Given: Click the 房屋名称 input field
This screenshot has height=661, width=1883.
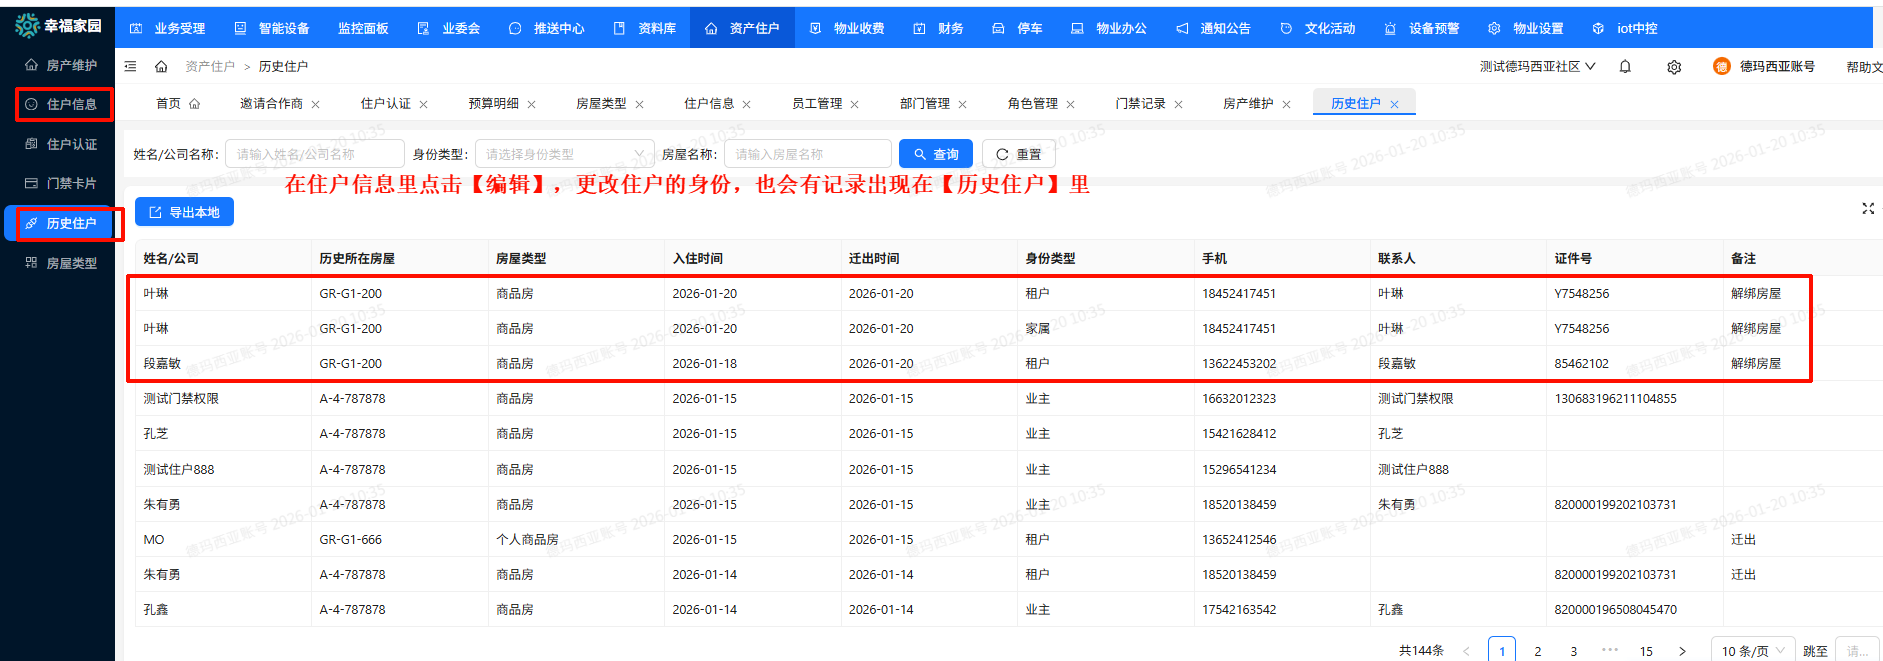Looking at the screenshot, I should pyautogui.click(x=807, y=154).
